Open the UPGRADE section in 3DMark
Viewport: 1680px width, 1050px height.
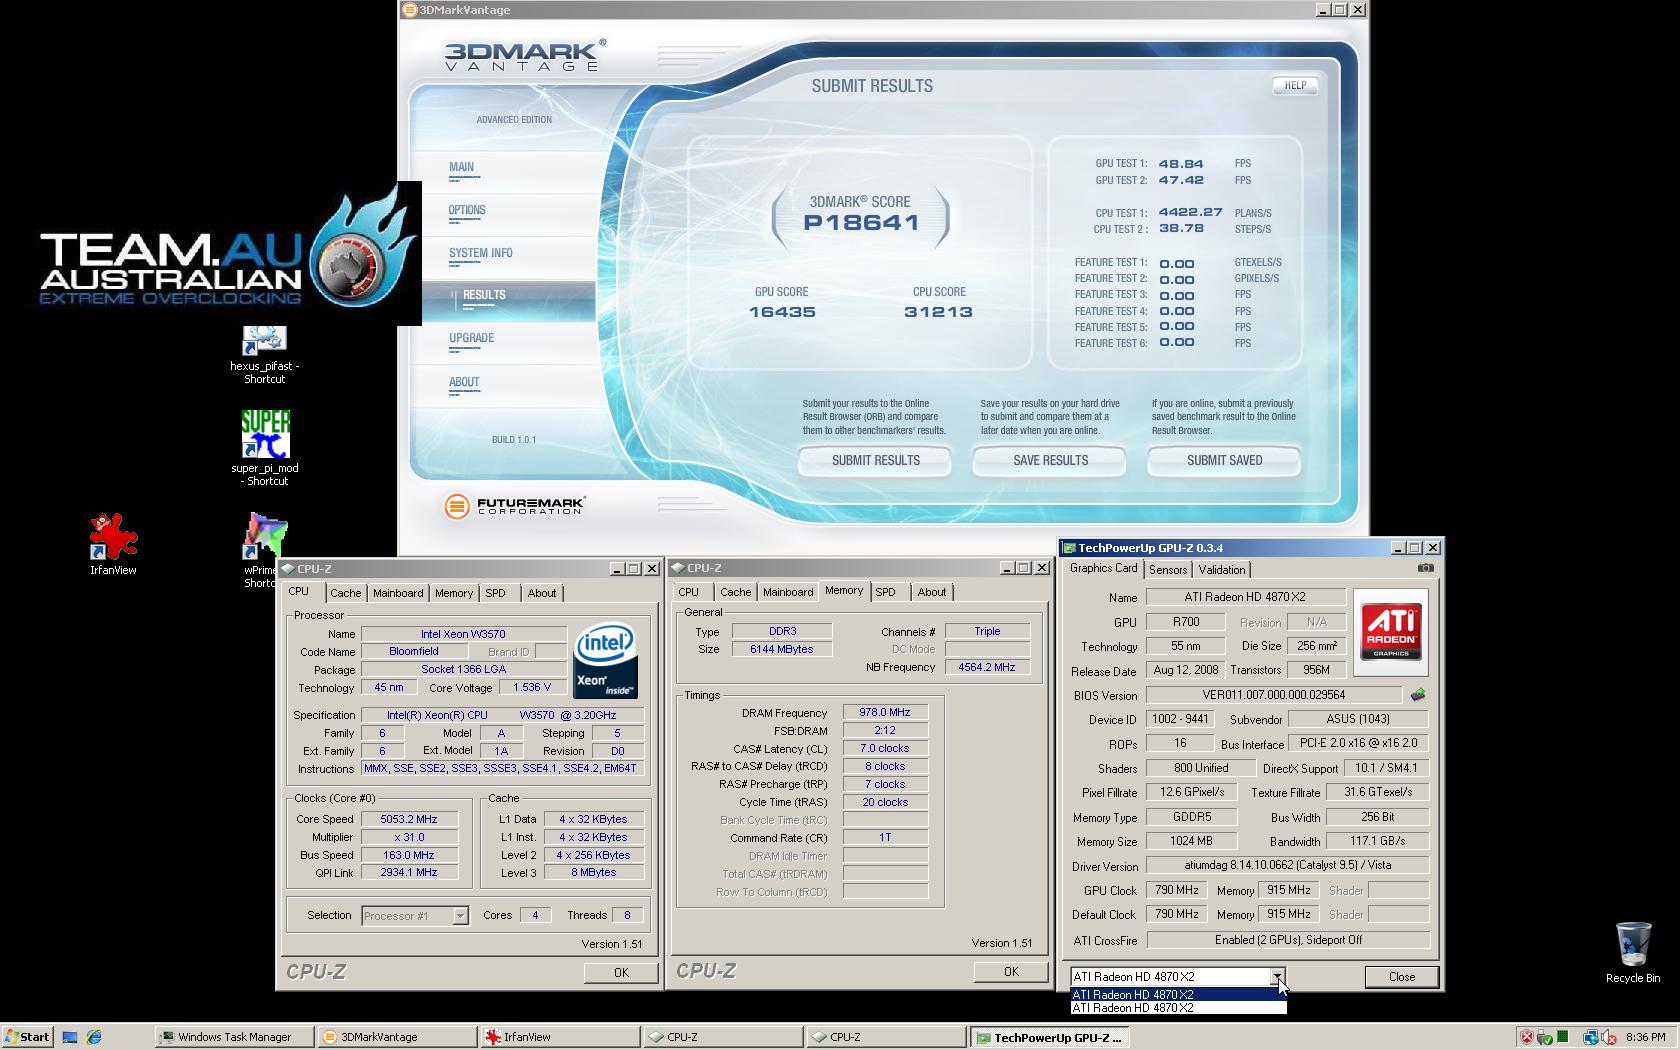click(472, 338)
